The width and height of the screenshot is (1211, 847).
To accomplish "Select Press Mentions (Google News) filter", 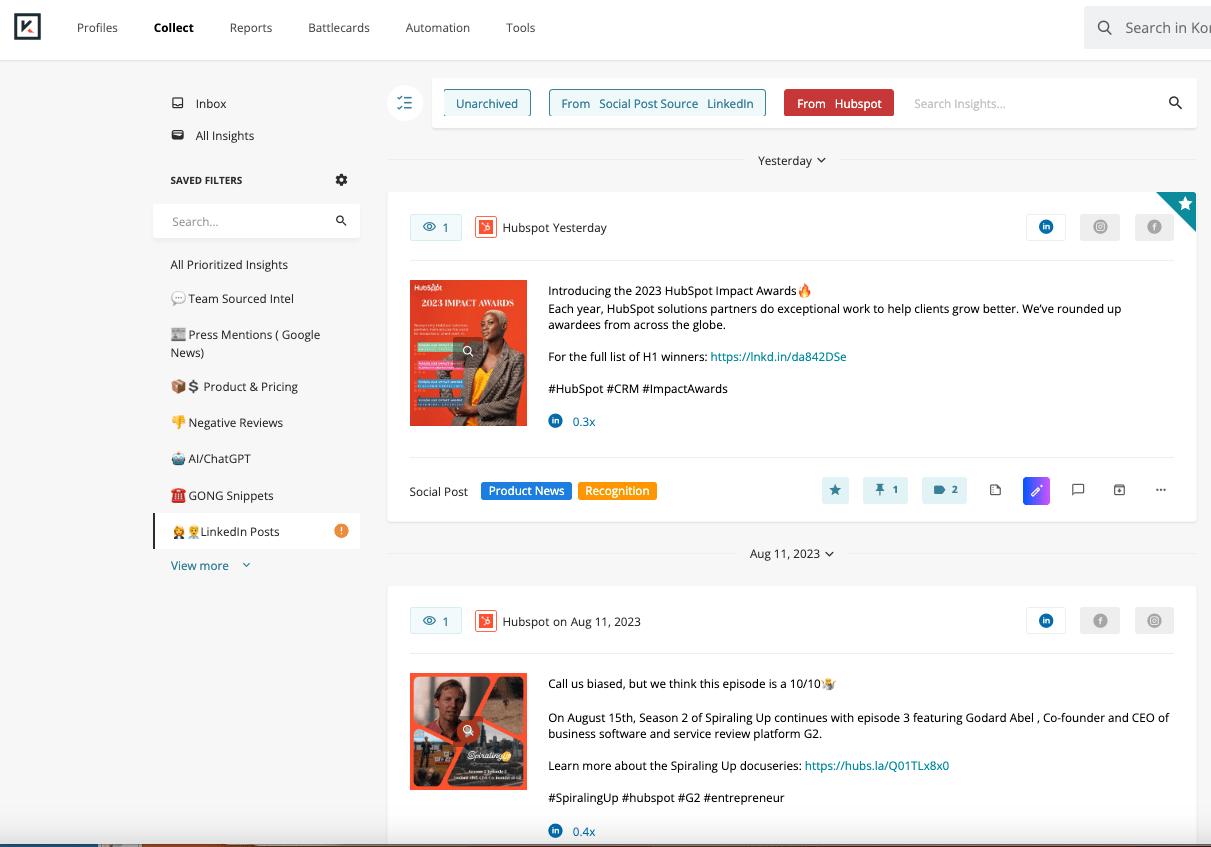I will click(246, 343).
